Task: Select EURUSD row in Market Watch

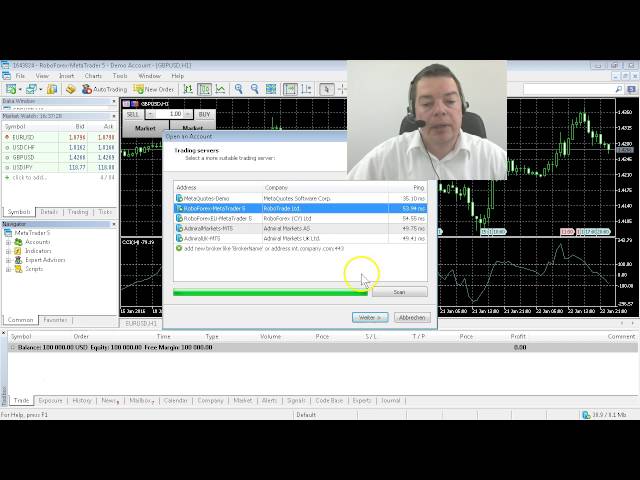Action: [60, 138]
